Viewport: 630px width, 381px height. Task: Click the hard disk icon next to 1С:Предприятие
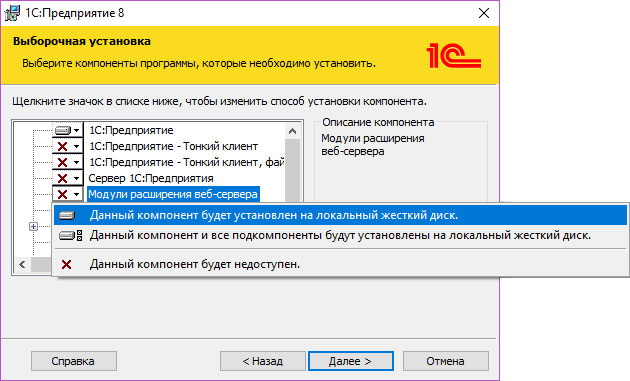(x=63, y=131)
